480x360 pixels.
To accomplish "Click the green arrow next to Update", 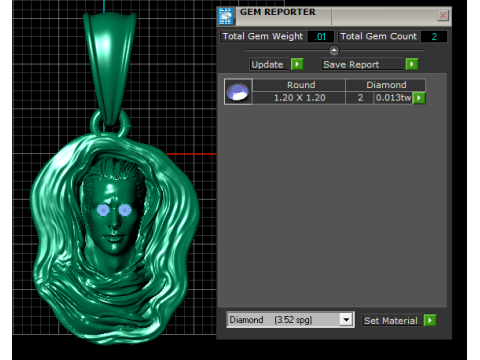I will [x=297, y=64].
